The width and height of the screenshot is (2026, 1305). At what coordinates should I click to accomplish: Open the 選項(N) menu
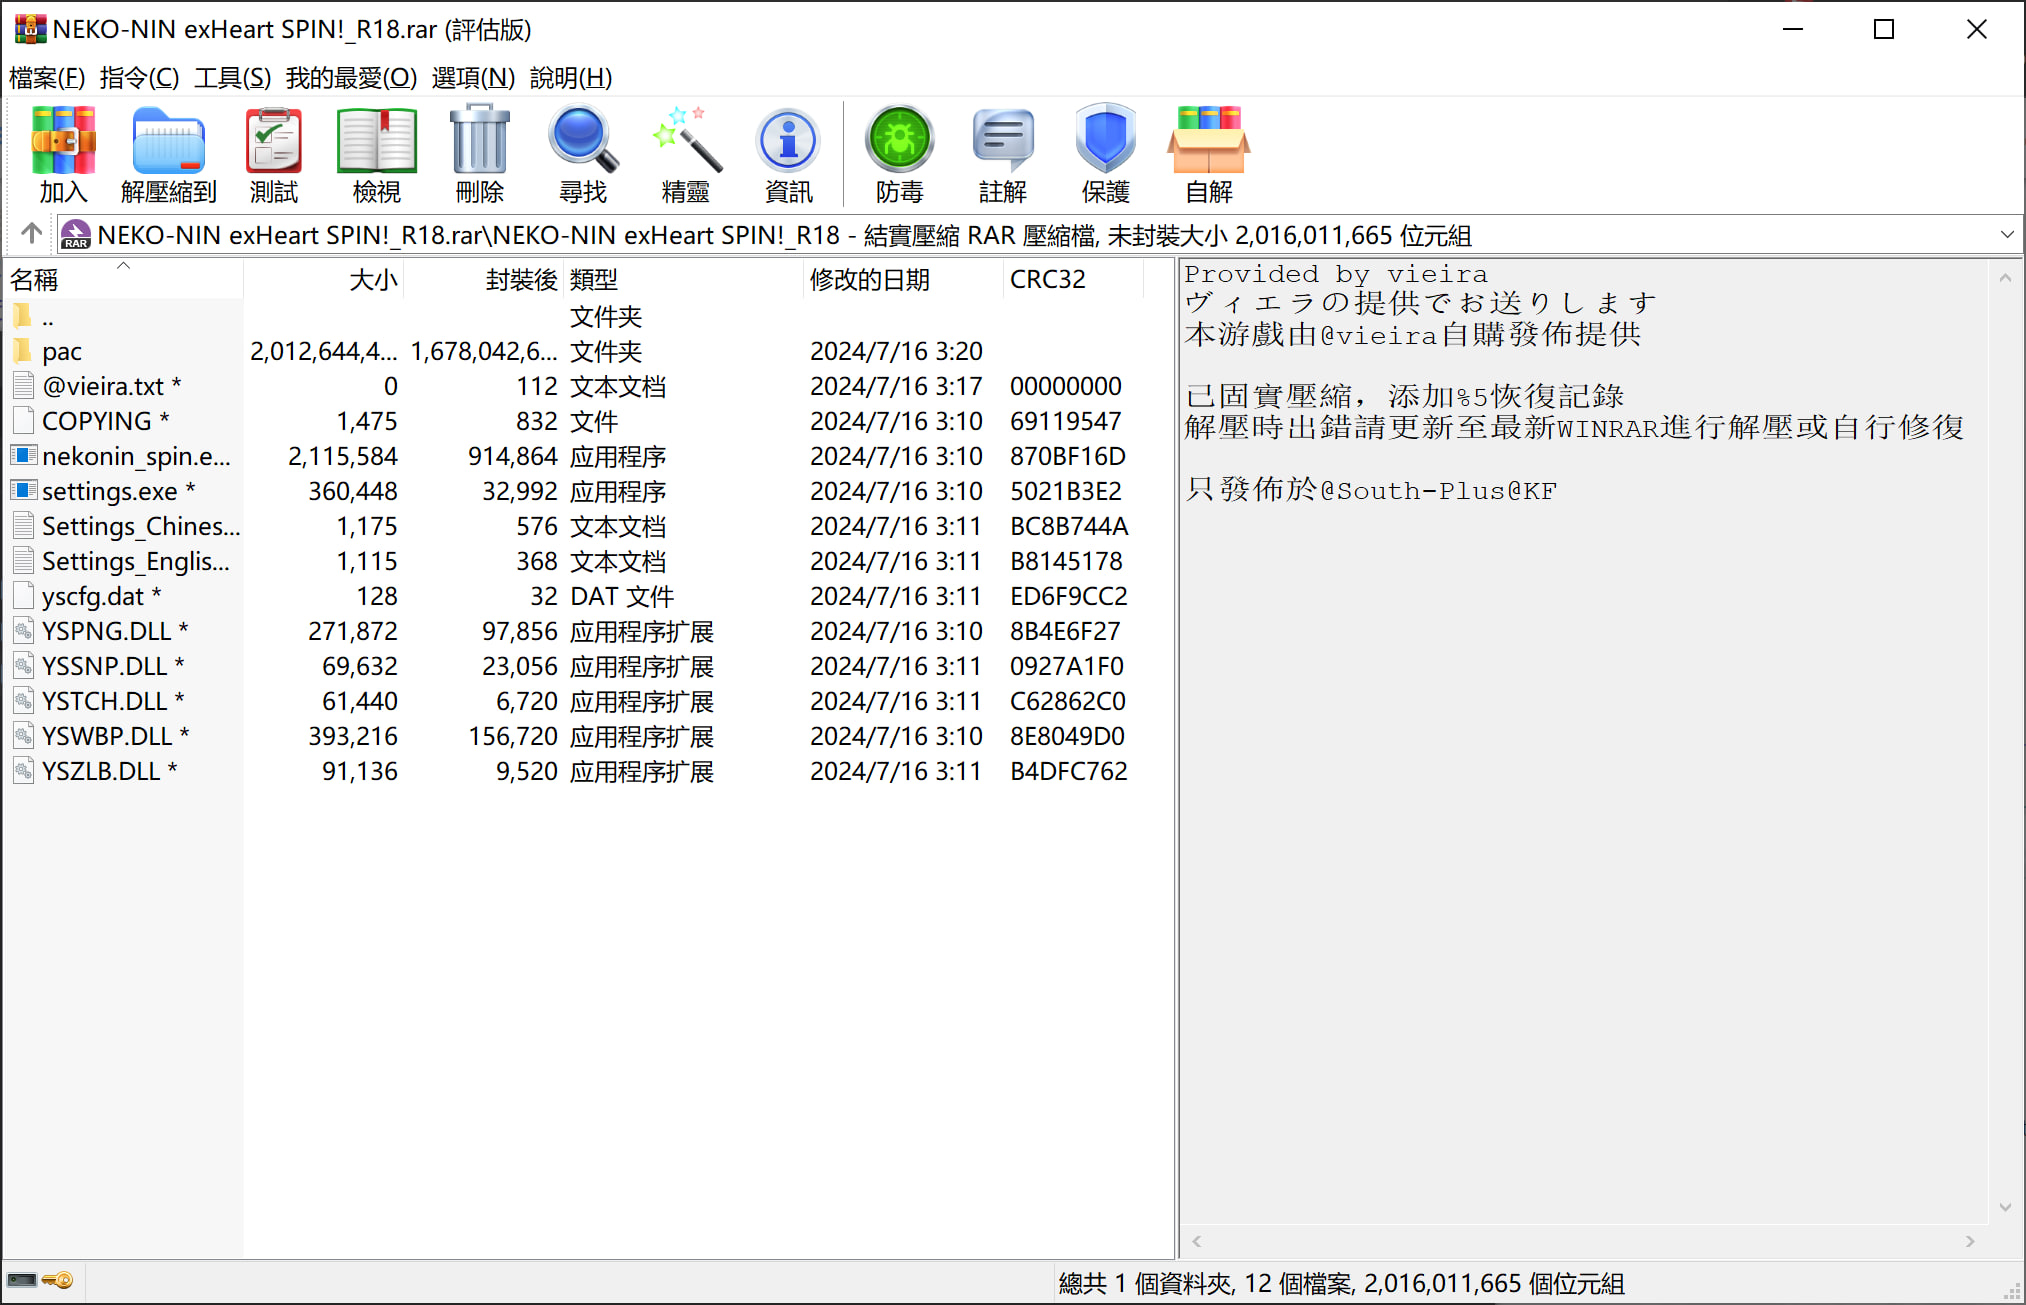(x=473, y=78)
